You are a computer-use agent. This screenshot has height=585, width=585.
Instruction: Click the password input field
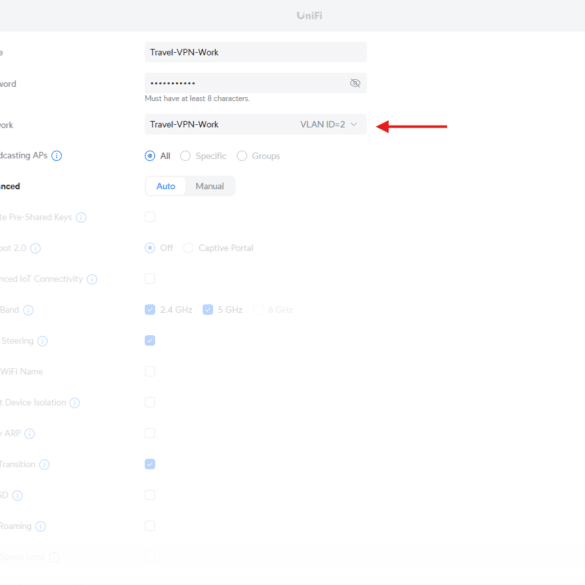tap(256, 83)
